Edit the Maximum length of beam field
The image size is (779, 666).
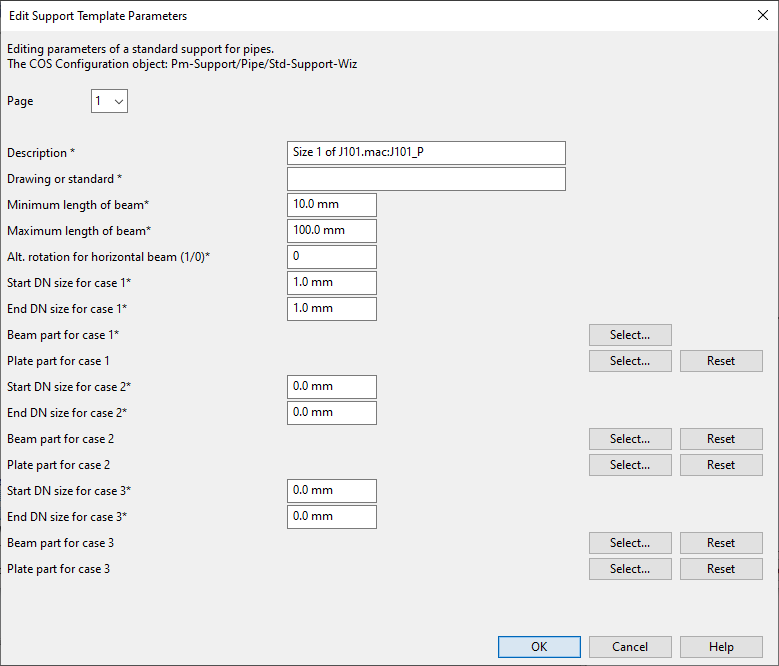[x=331, y=231]
